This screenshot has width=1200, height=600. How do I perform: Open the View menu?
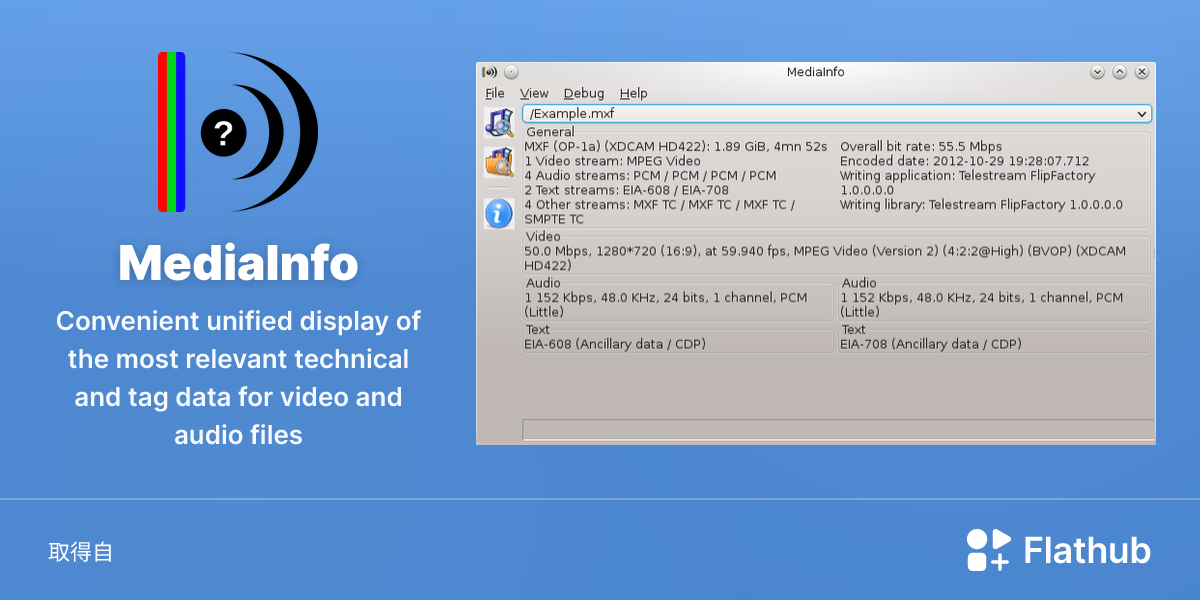pyautogui.click(x=534, y=93)
